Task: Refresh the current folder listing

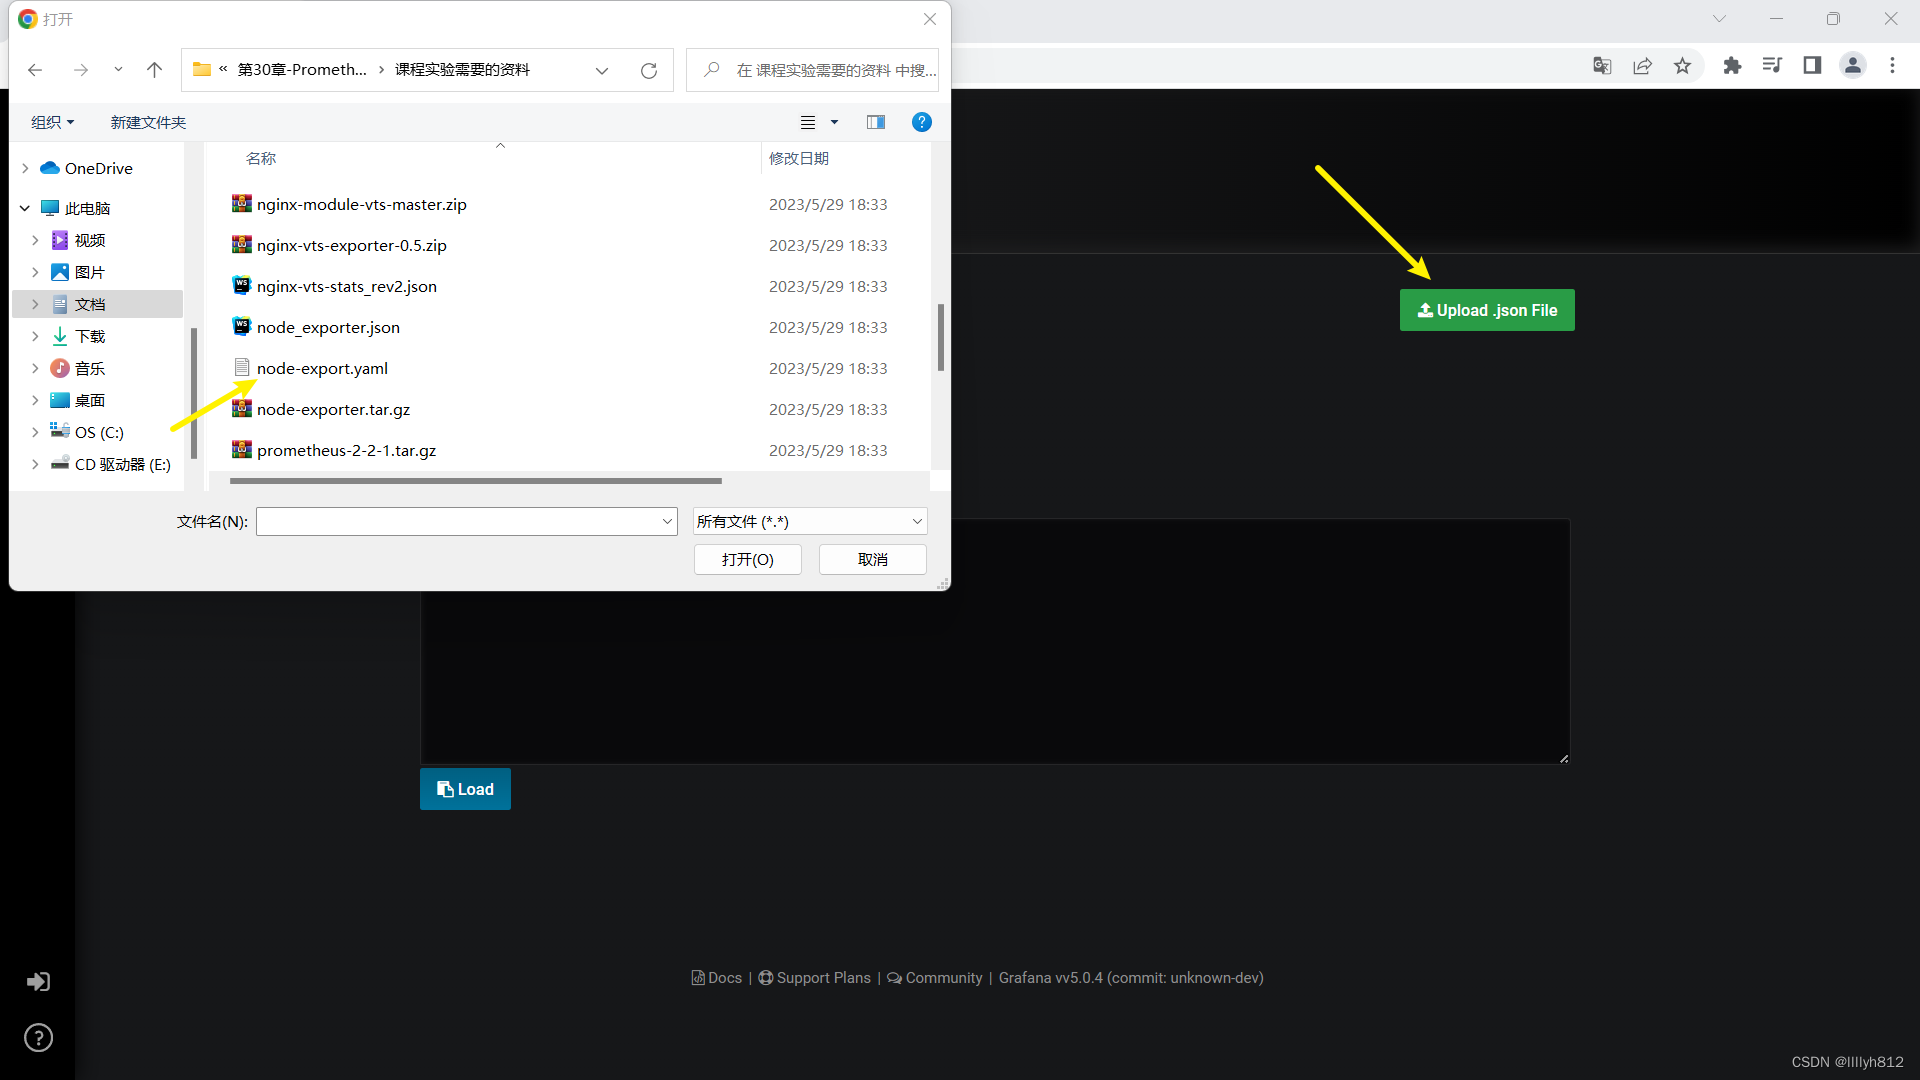Action: click(649, 70)
